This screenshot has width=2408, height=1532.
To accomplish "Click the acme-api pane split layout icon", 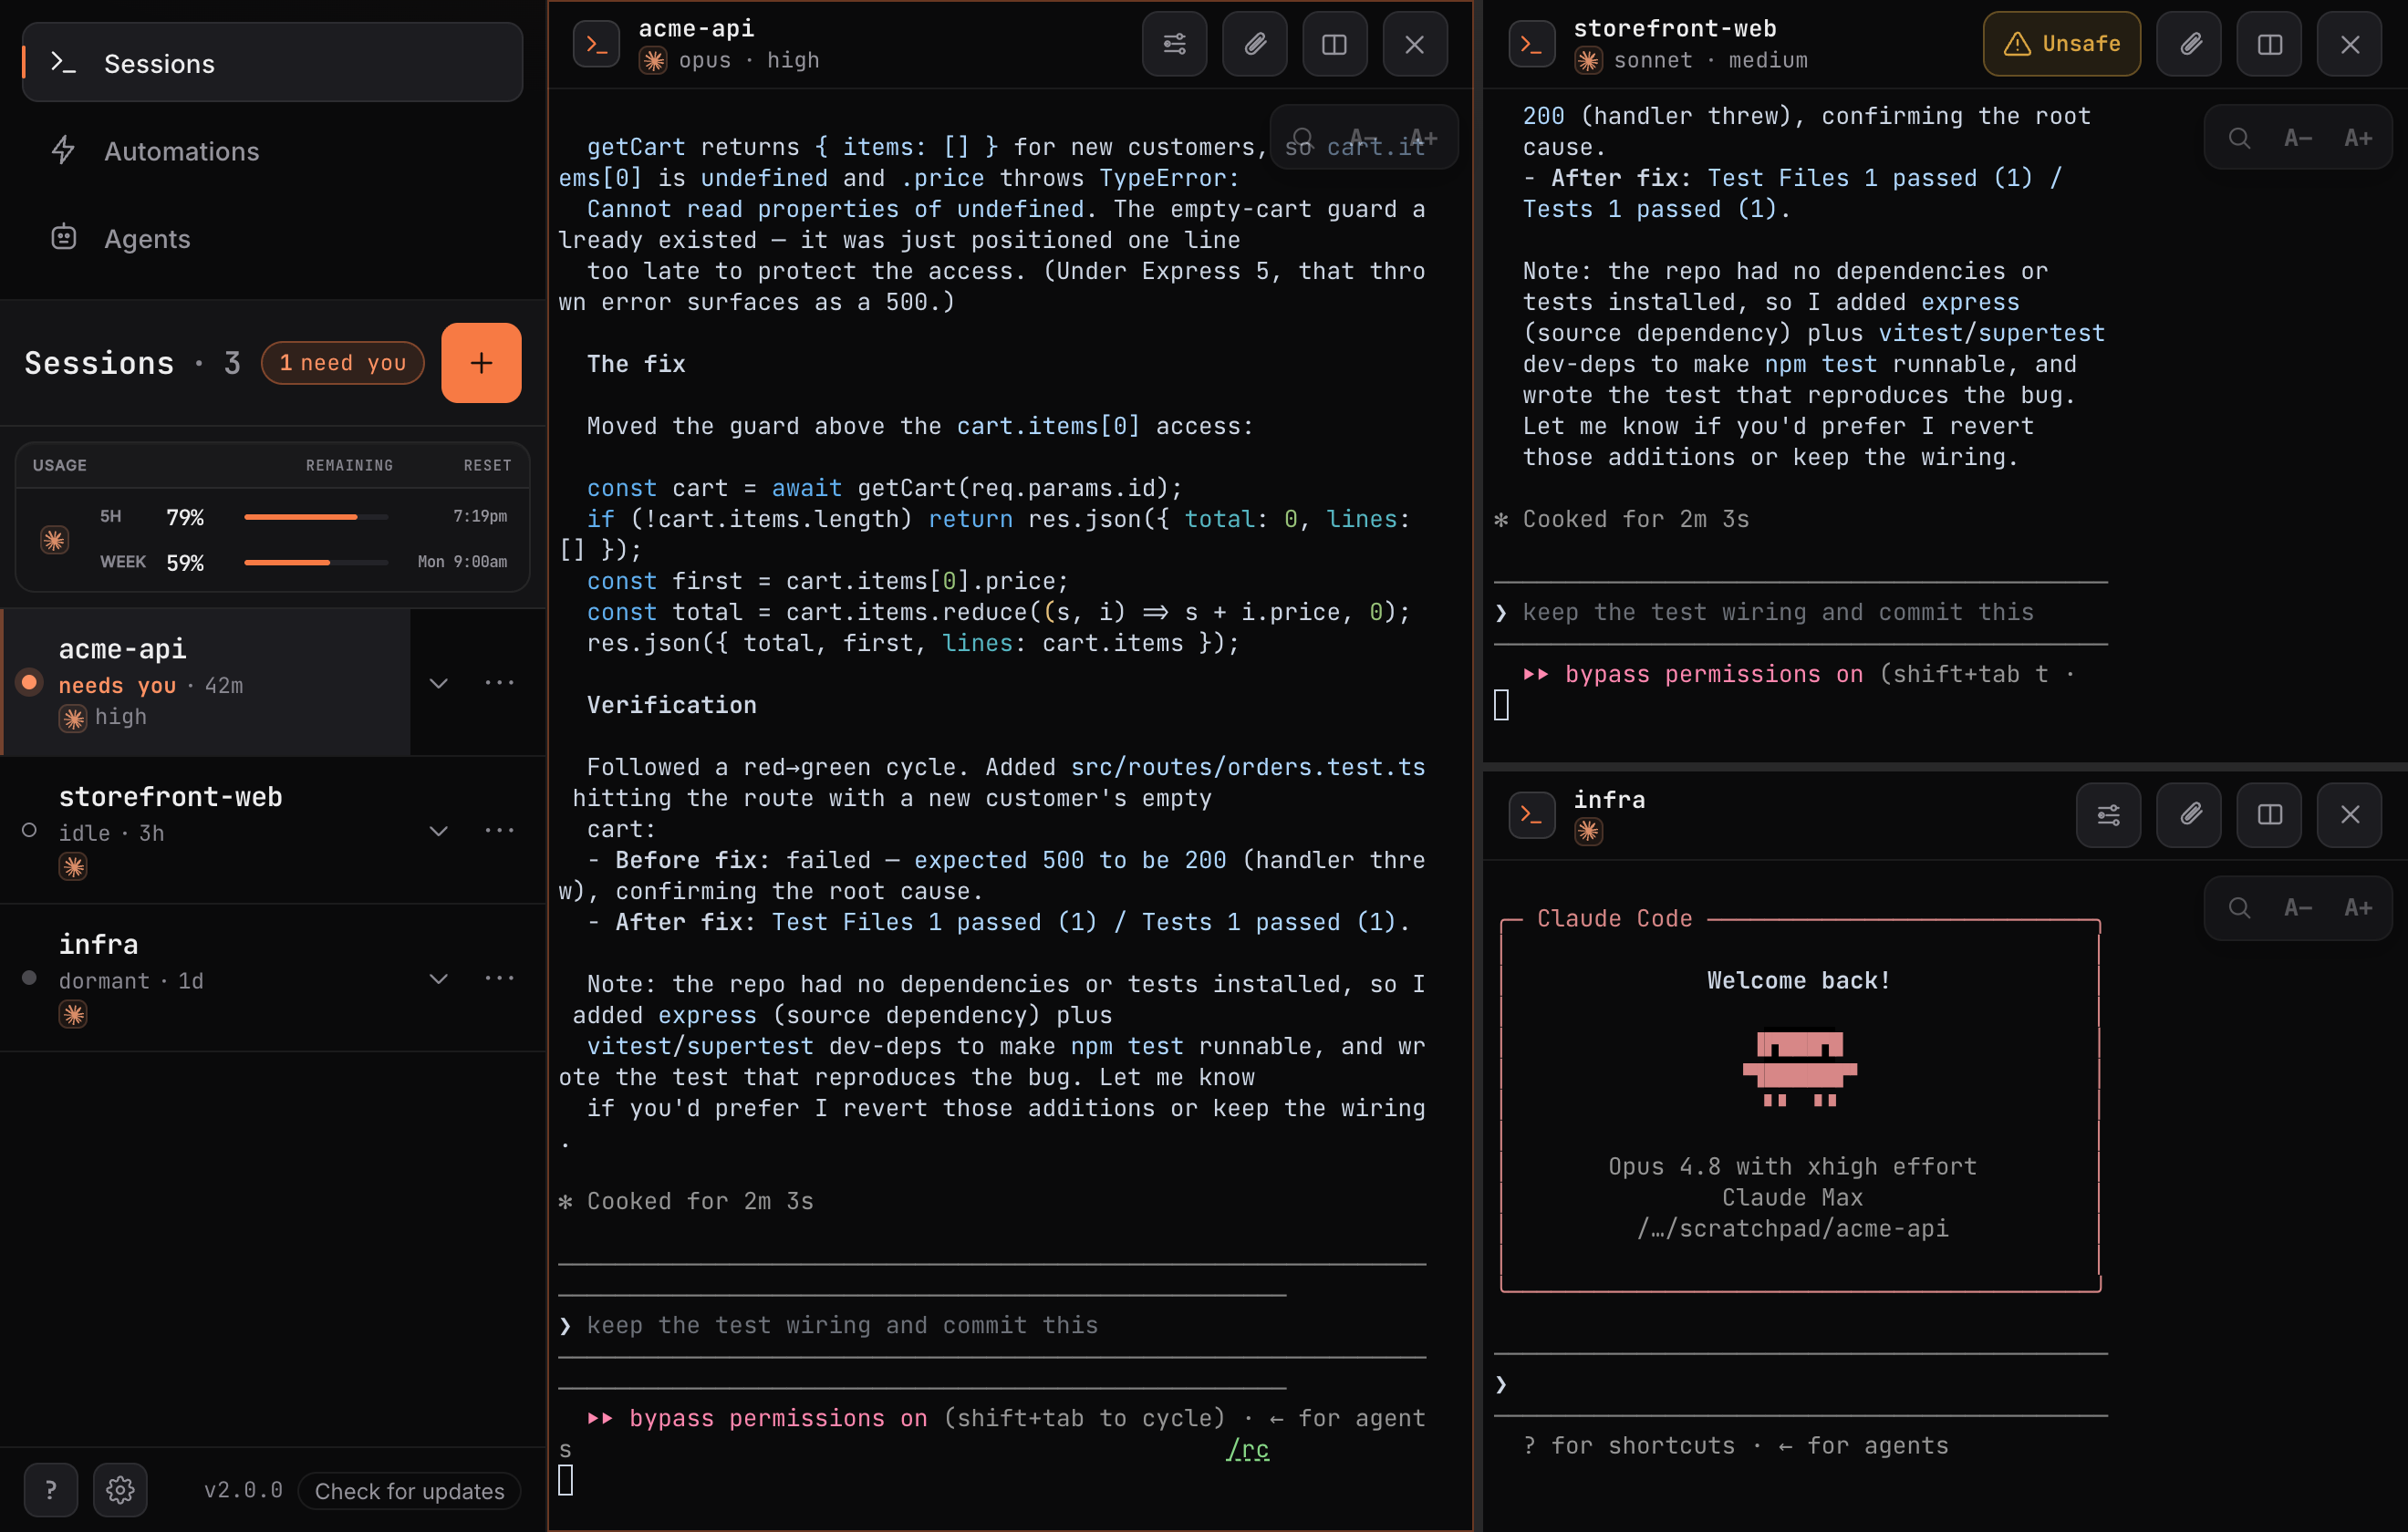I will click(x=1335, y=44).
